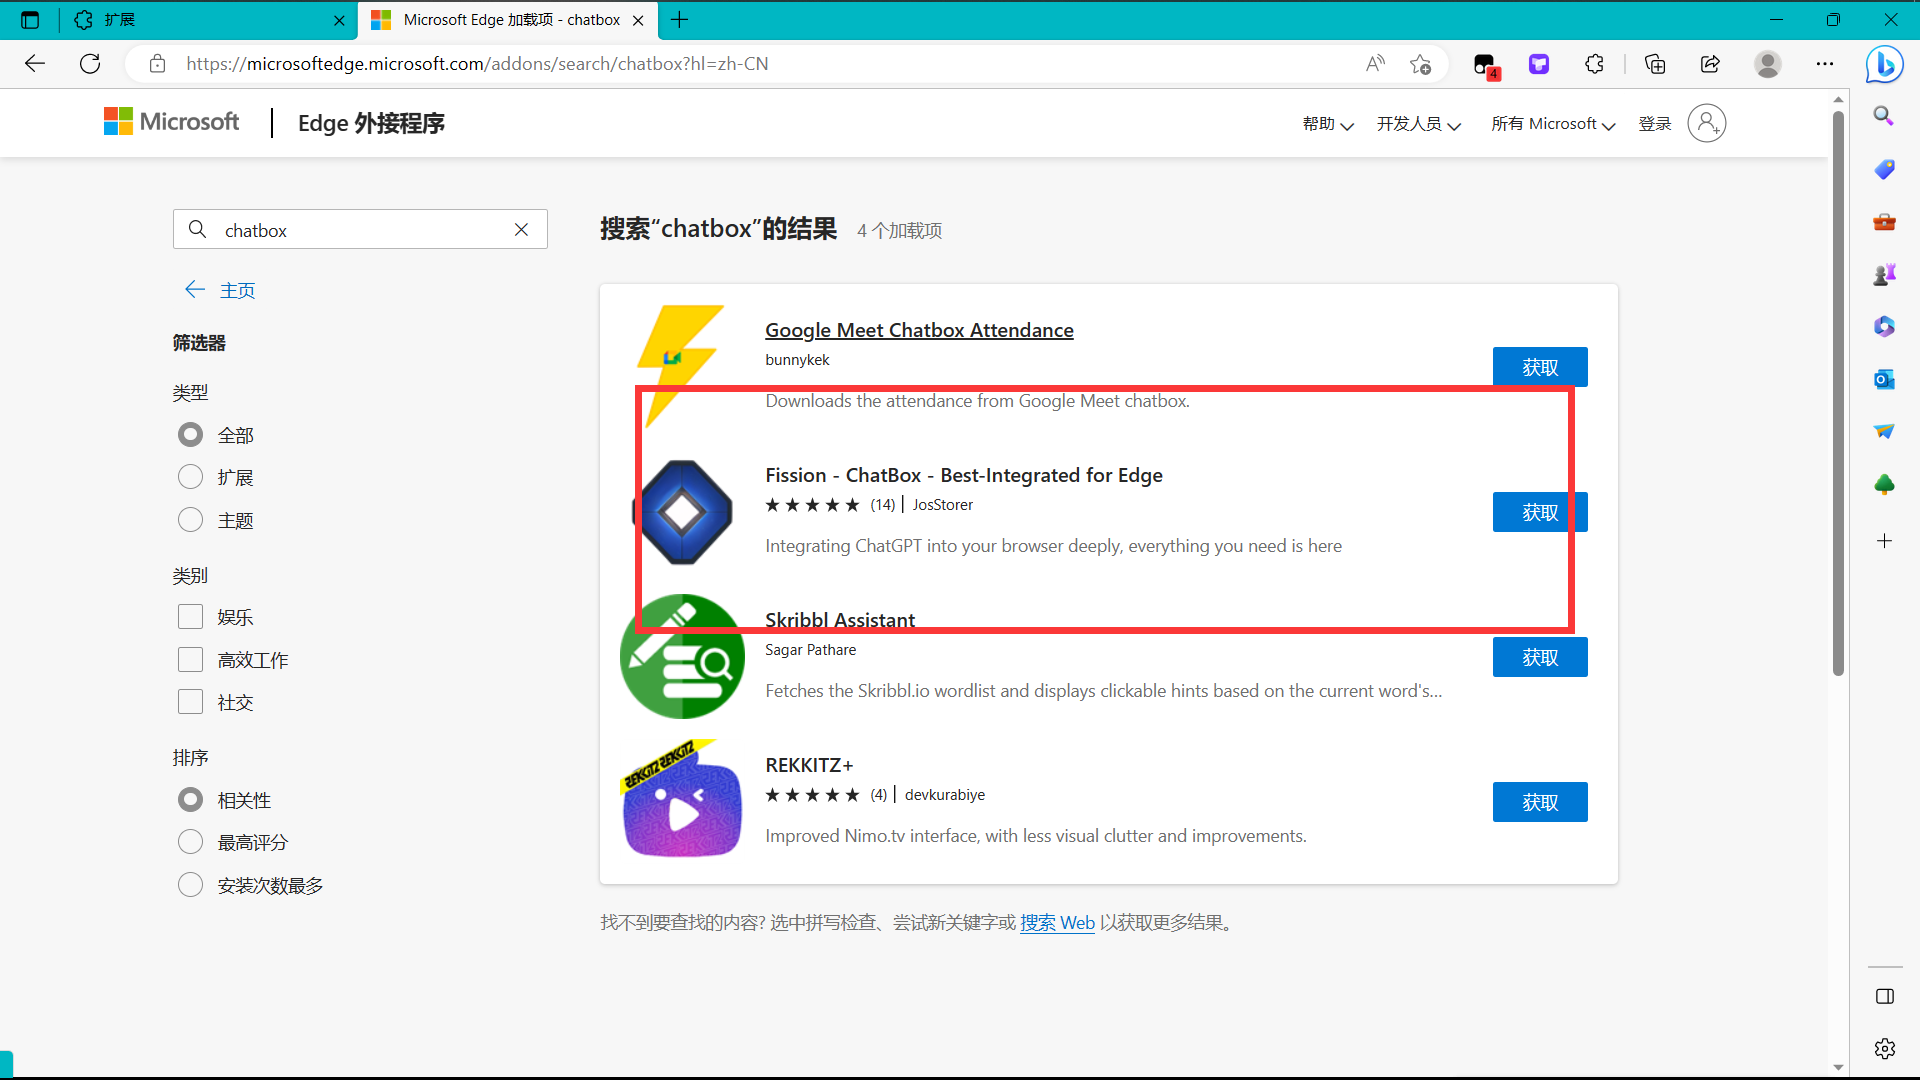Expand the 所有 Microsoft dropdown
The height and width of the screenshot is (1080, 1920).
point(1553,124)
